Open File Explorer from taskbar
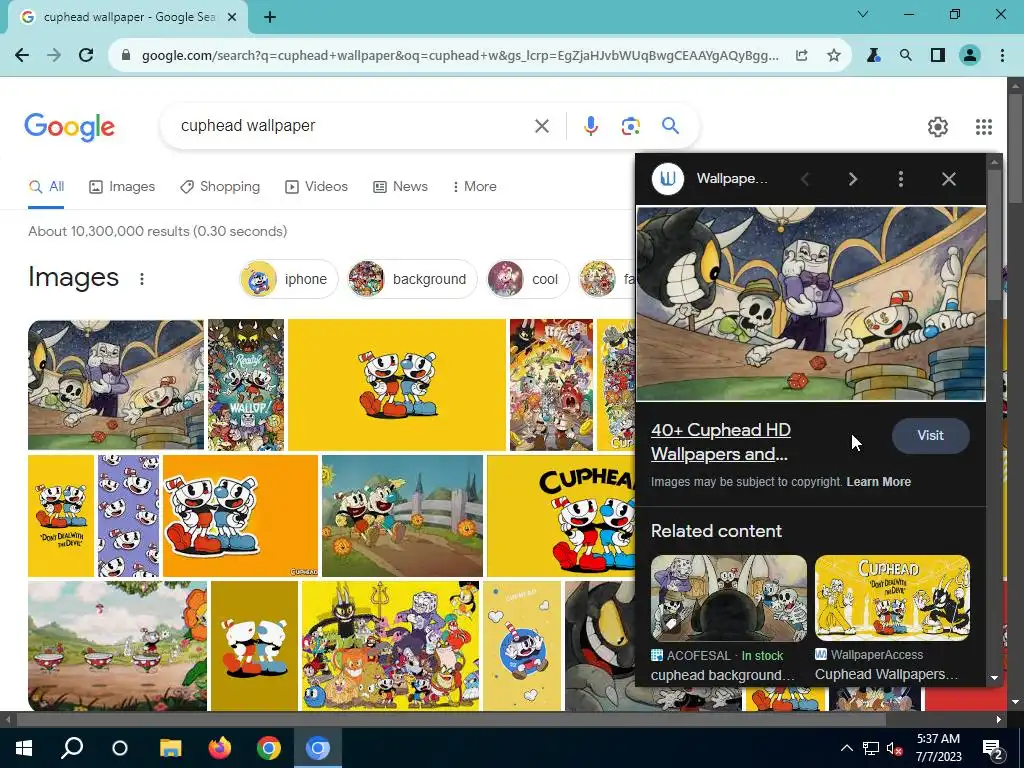This screenshot has width=1024, height=768. tap(171, 748)
